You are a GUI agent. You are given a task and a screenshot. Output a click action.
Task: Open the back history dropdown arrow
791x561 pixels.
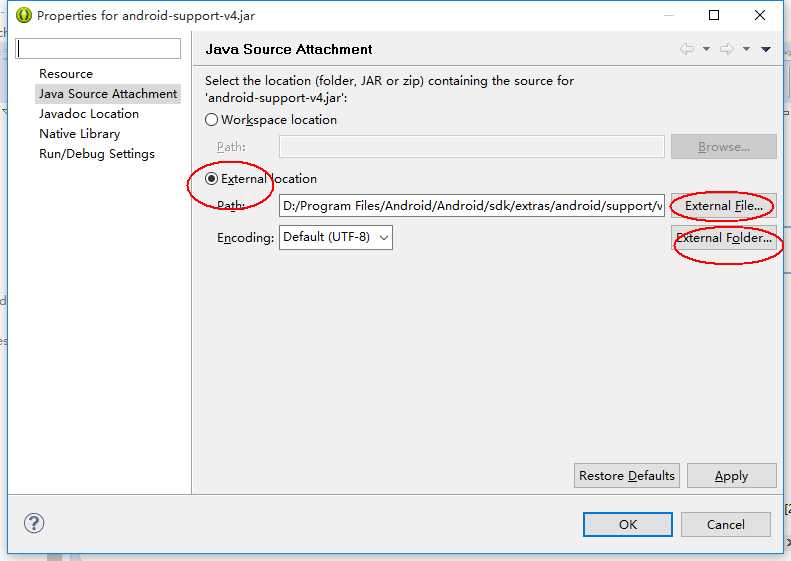707,49
